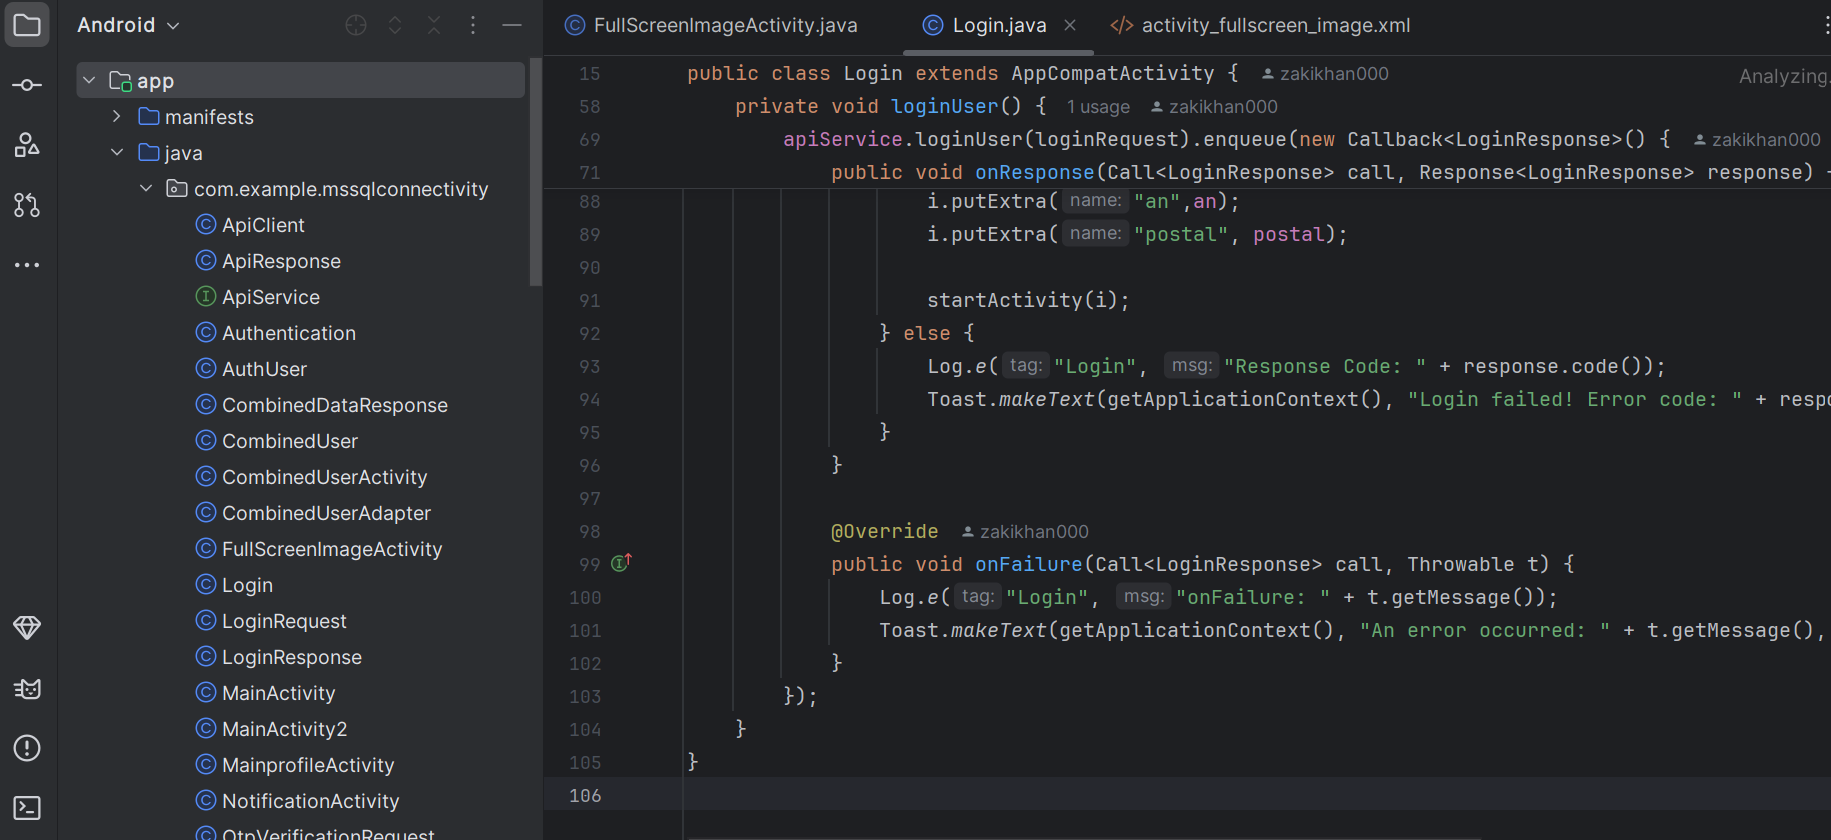This screenshot has height=840, width=1831.
Task: Switch to activity_fullscreen_image.xml tab
Action: coord(1260,25)
